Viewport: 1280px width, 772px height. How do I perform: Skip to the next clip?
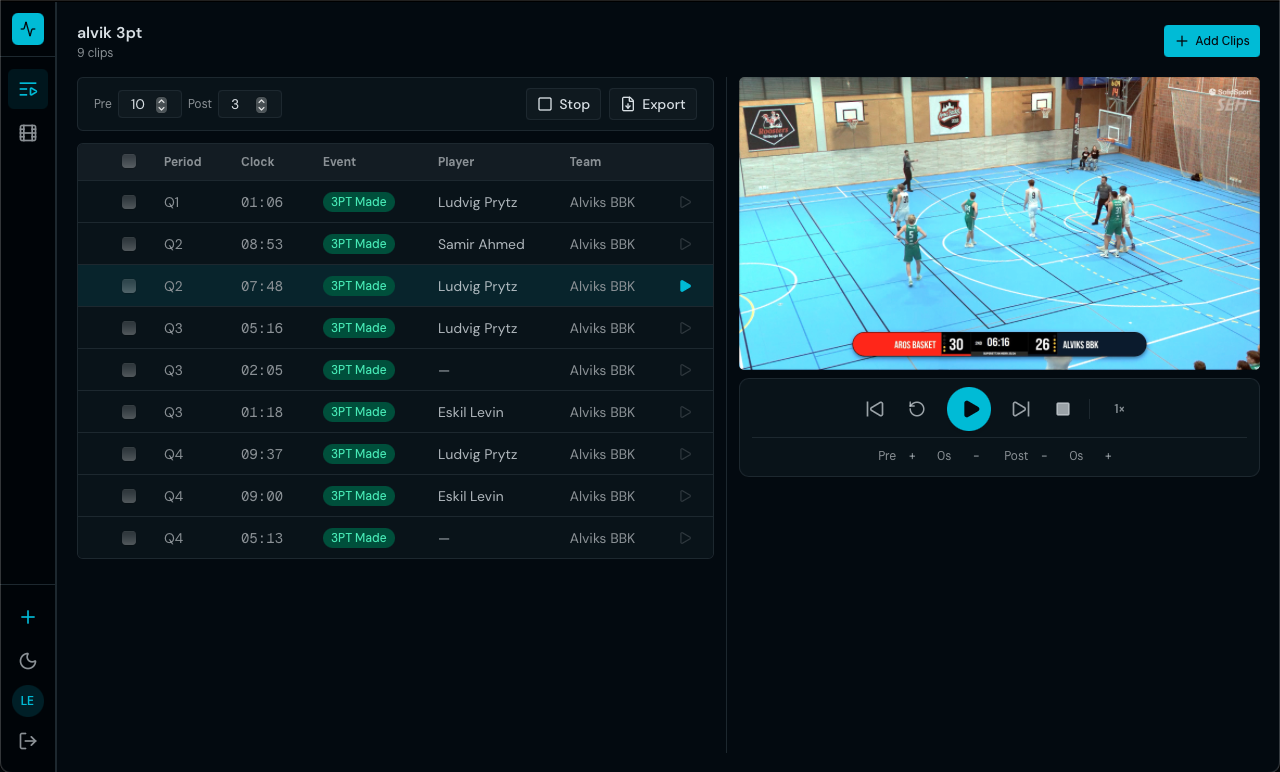point(1020,408)
